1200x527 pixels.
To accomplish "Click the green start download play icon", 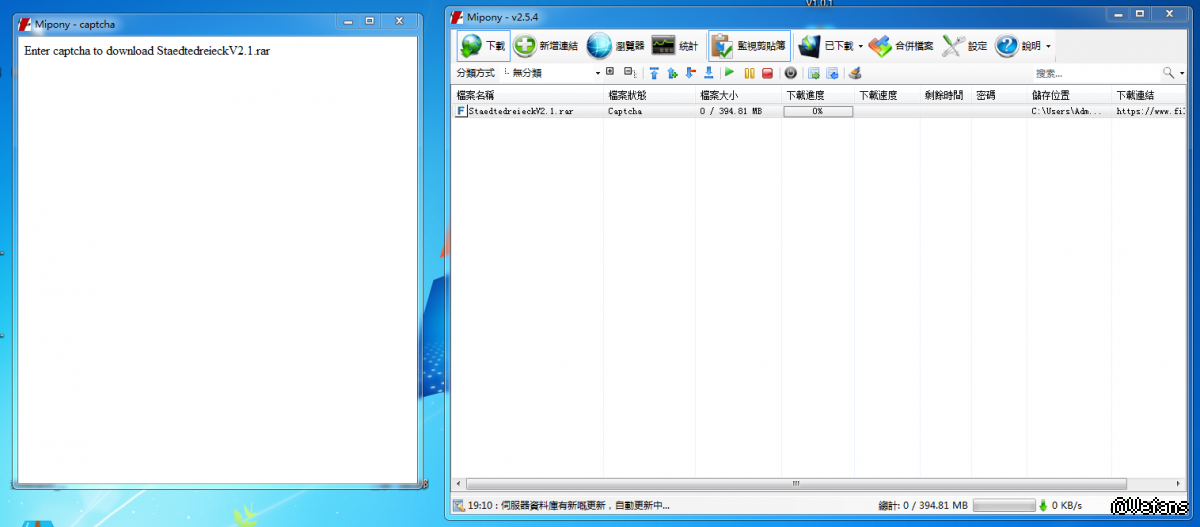I will coord(730,73).
